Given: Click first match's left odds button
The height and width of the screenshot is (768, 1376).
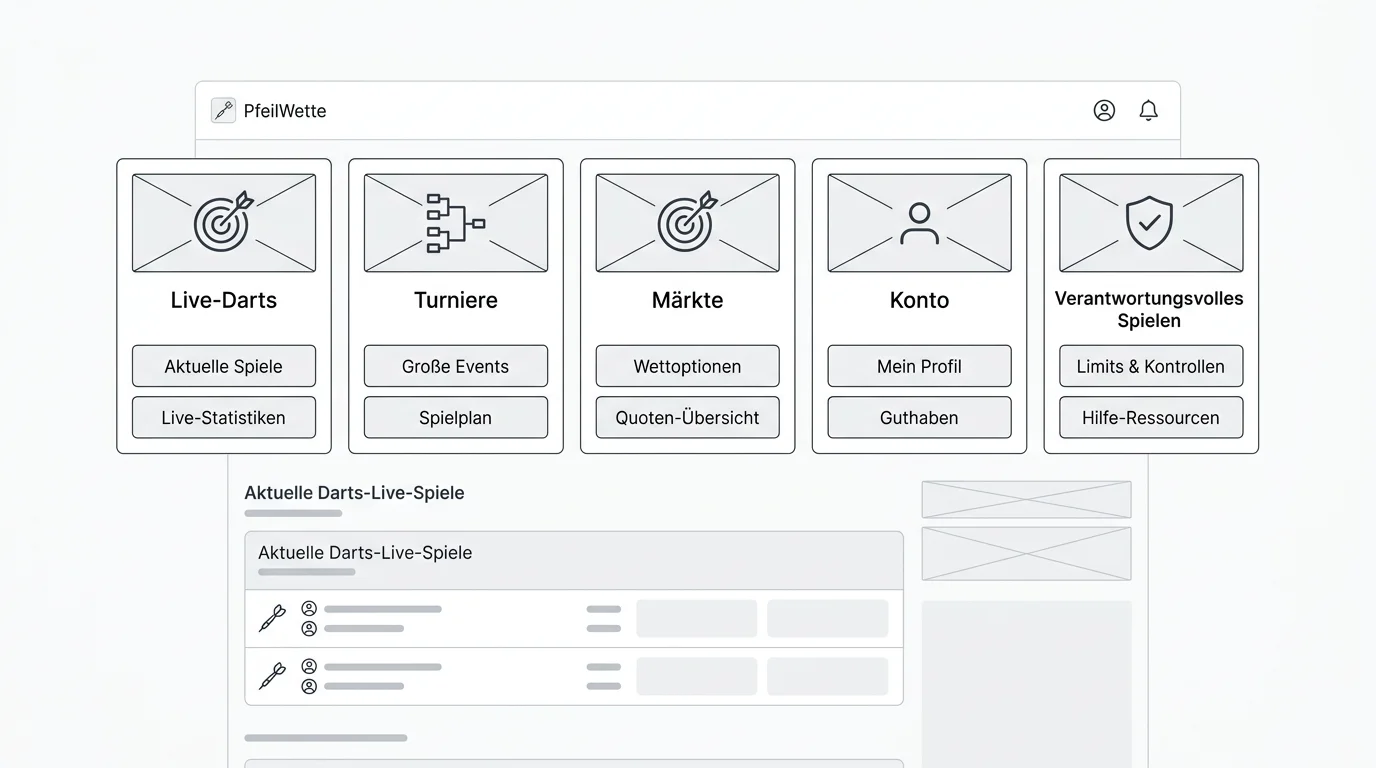Looking at the screenshot, I should coord(697,618).
